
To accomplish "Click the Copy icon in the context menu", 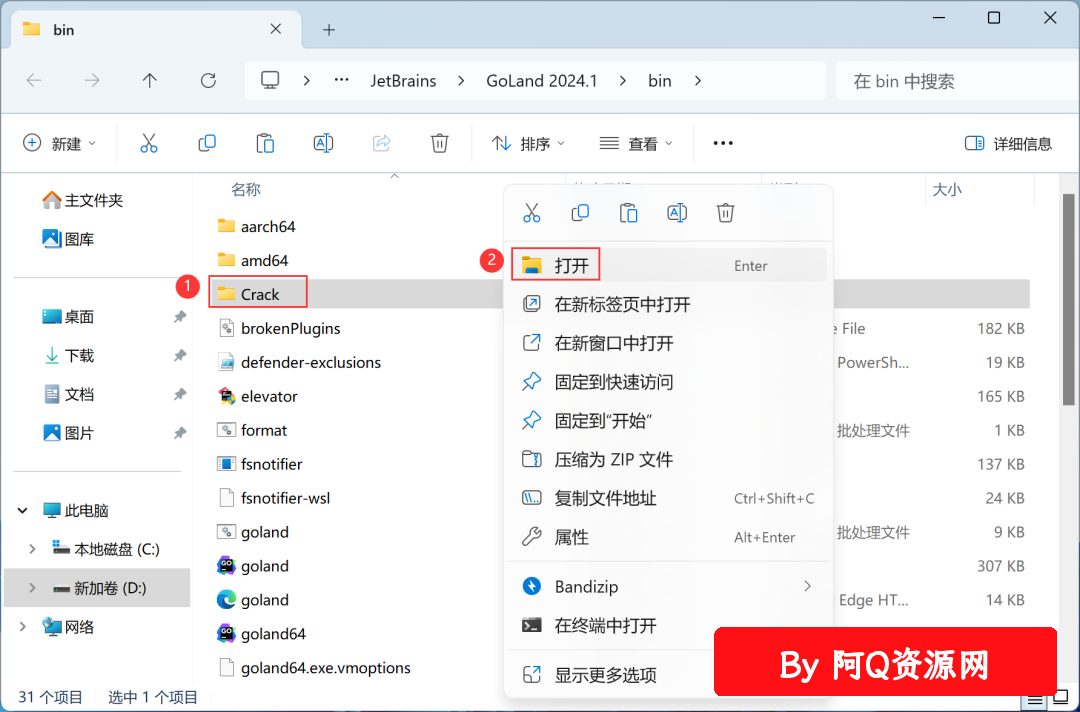I will (580, 213).
